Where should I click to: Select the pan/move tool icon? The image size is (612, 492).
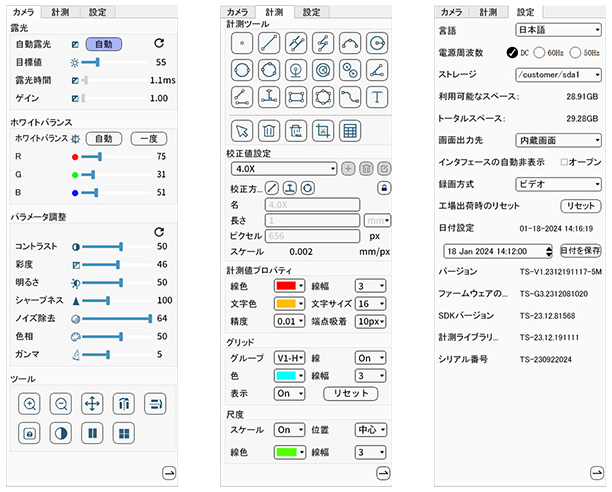tap(92, 404)
